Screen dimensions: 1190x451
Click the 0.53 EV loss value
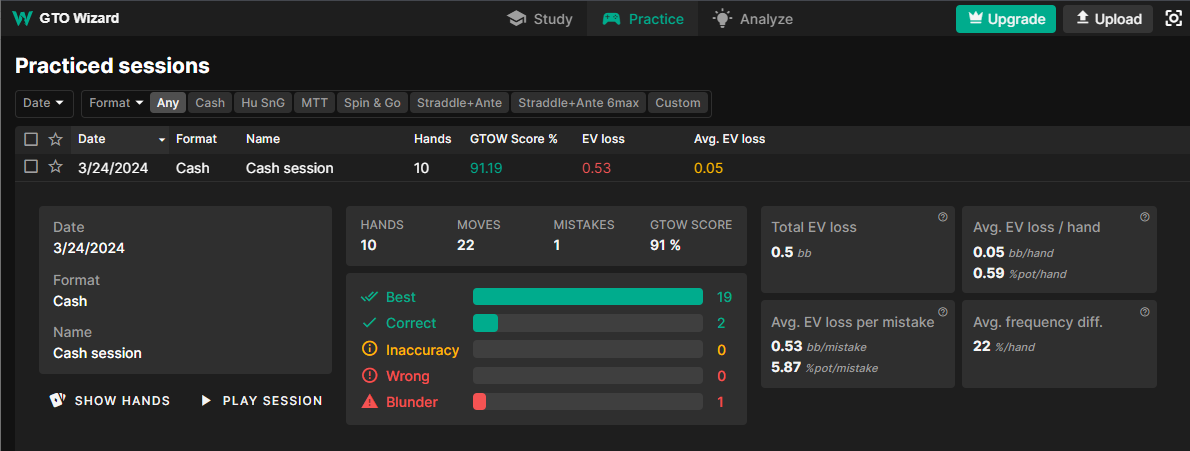(597, 168)
